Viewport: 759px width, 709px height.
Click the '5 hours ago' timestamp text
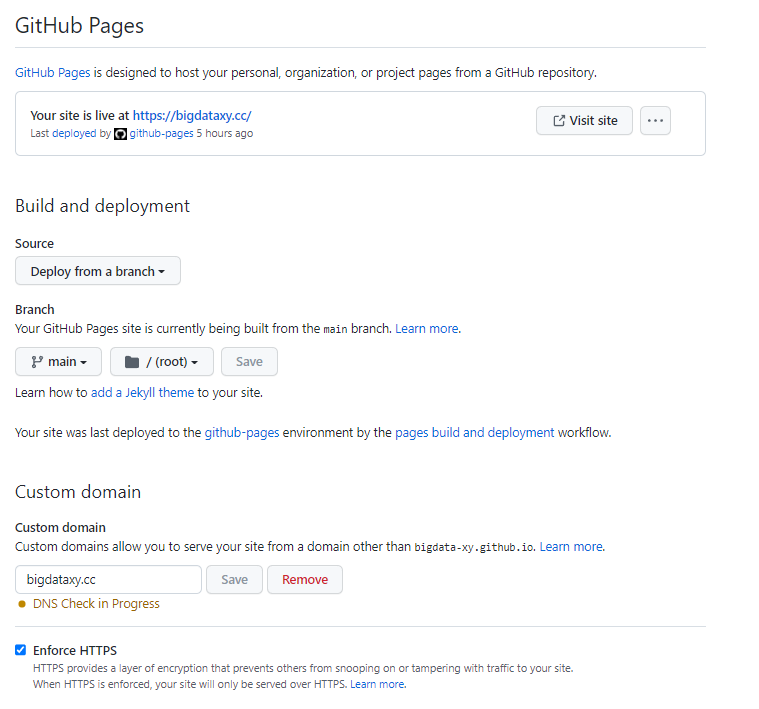pos(225,133)
